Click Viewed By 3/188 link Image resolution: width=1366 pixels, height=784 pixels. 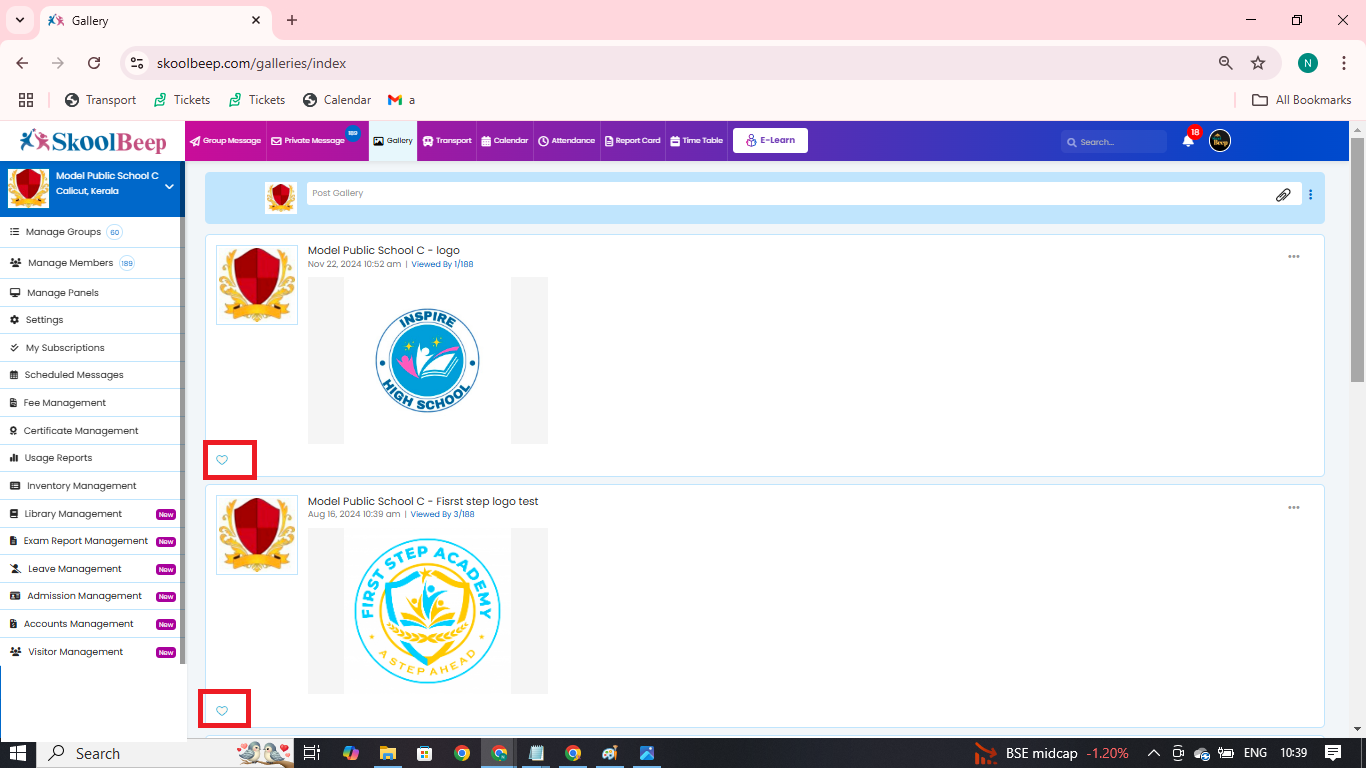(443, 514)
